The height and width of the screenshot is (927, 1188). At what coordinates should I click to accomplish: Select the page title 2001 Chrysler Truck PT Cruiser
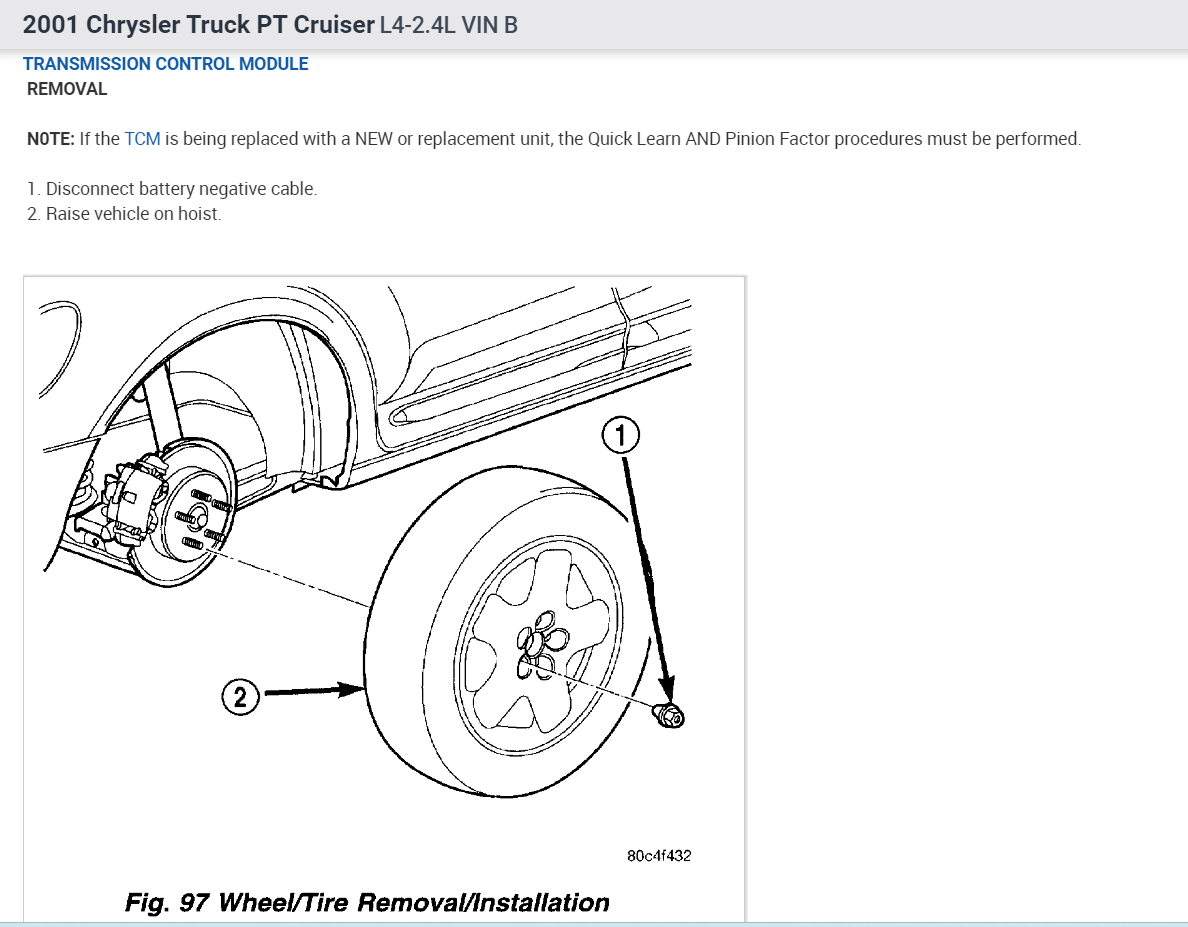196,24
